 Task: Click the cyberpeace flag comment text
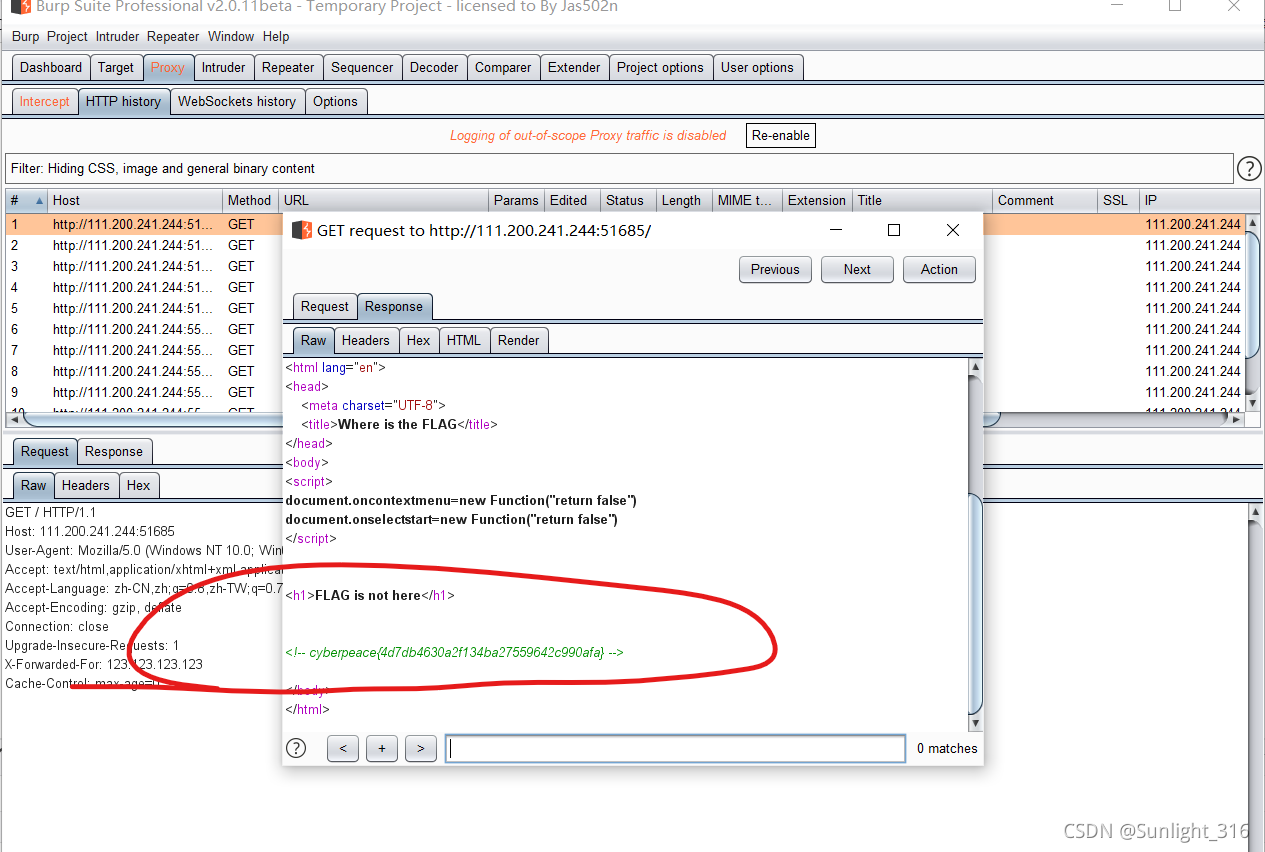pyautogui.click(x=455, y=652)
